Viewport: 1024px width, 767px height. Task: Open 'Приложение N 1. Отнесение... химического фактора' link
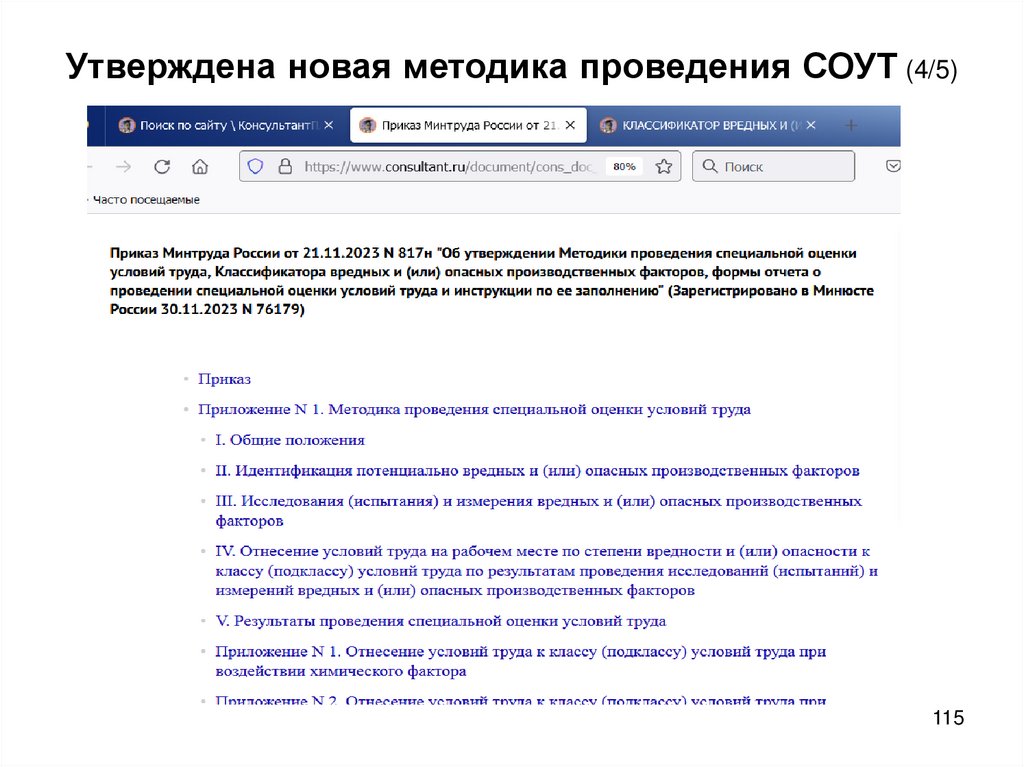point(520,661)
